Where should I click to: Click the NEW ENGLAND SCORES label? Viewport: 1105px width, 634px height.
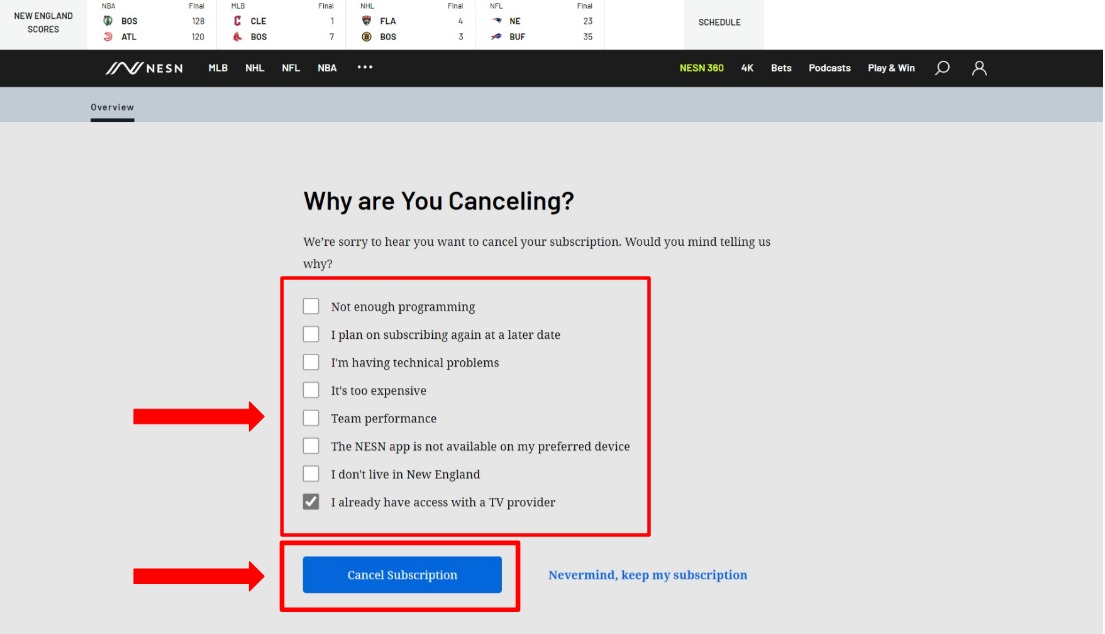point(43,23)
